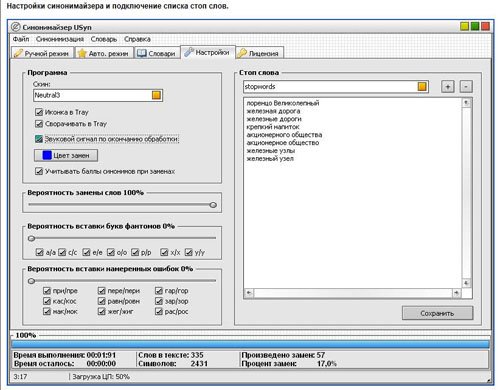Open the Справка menu
This screenshot has height=390, width=500.
(137, 39)
